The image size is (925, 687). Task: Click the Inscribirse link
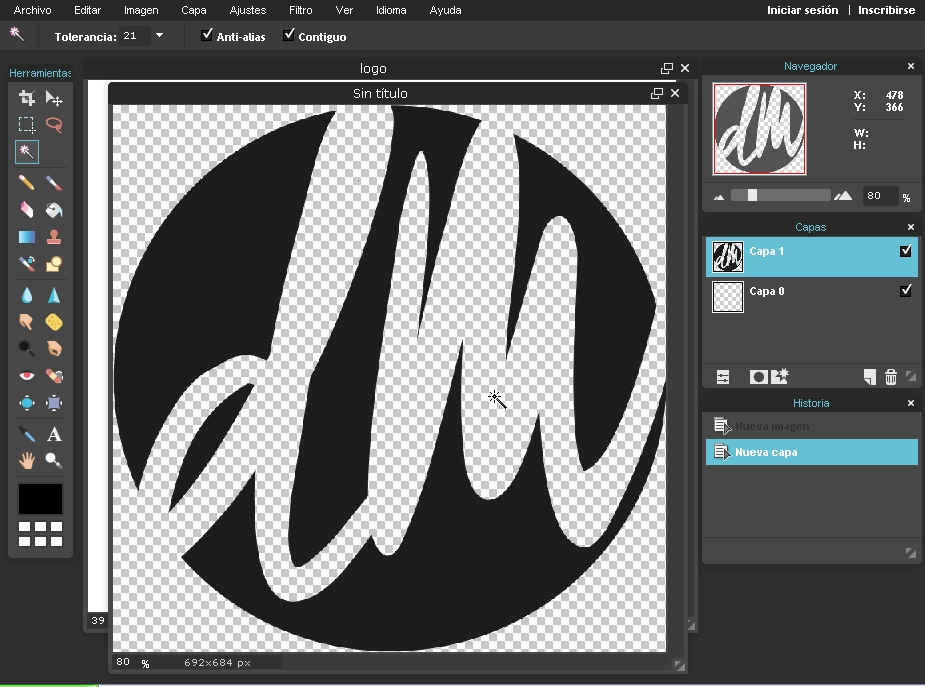click(886, 10)
